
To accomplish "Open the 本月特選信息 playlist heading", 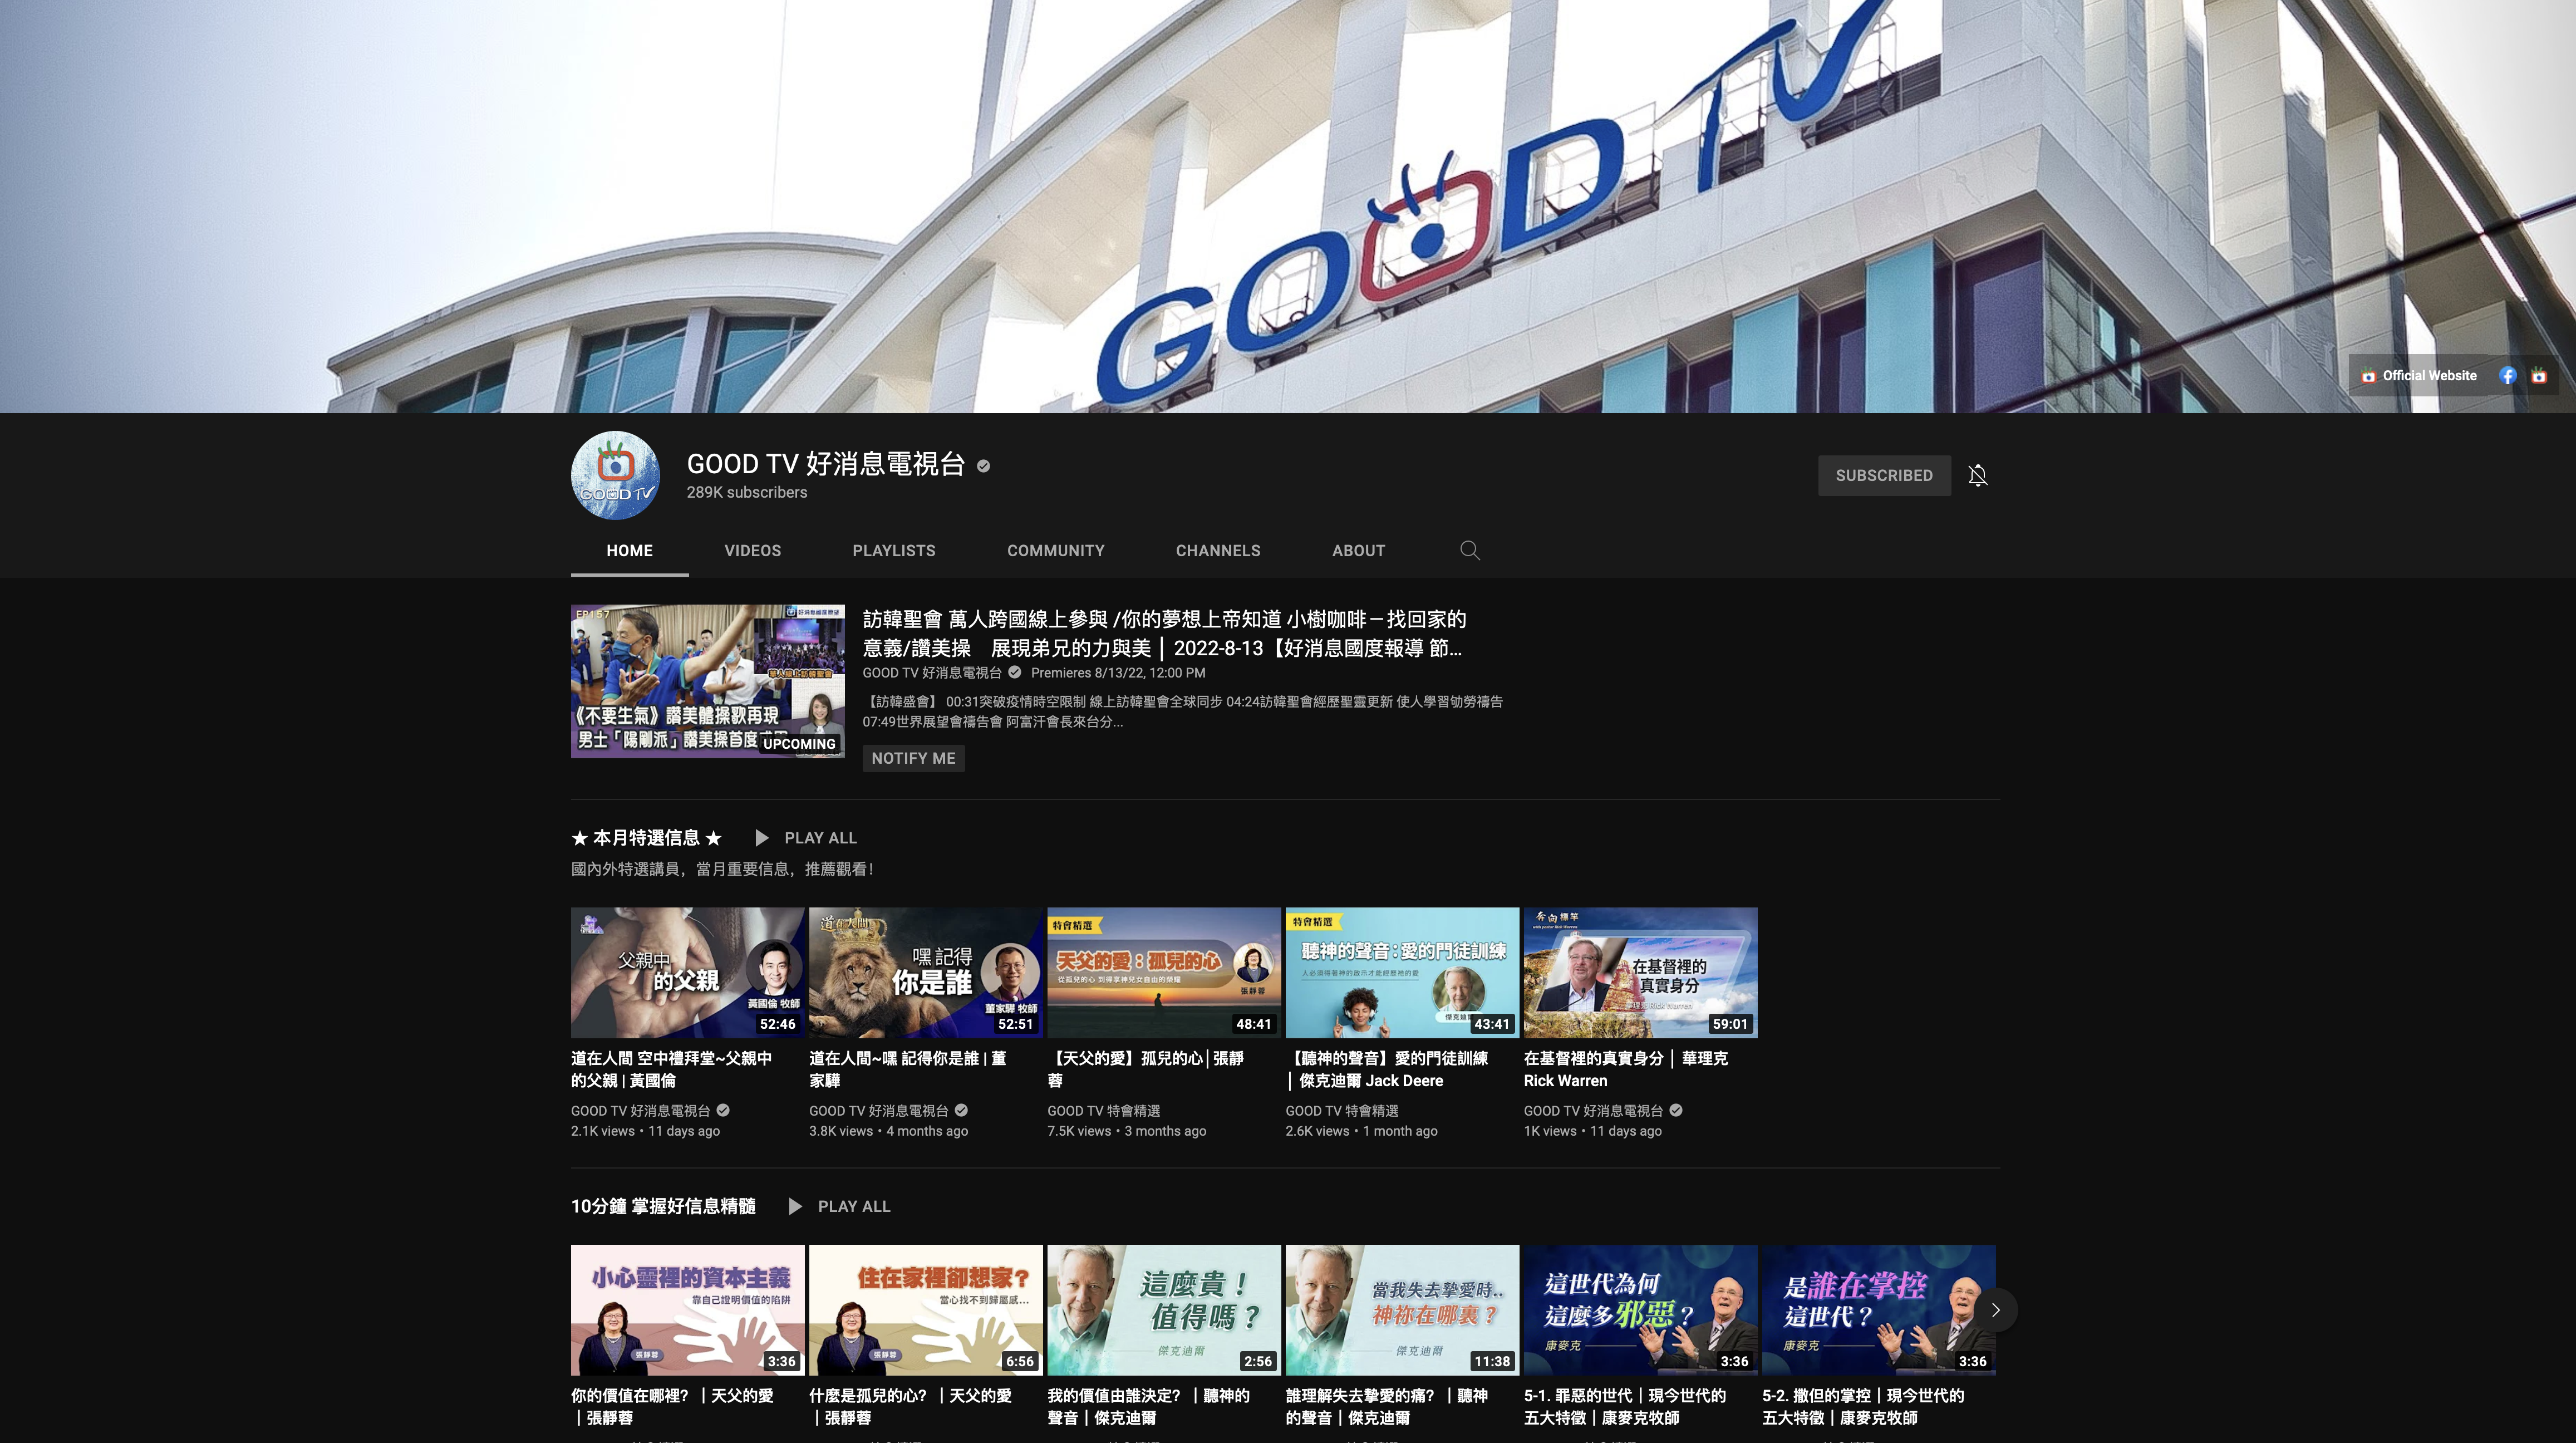I will tap(646, 838).
